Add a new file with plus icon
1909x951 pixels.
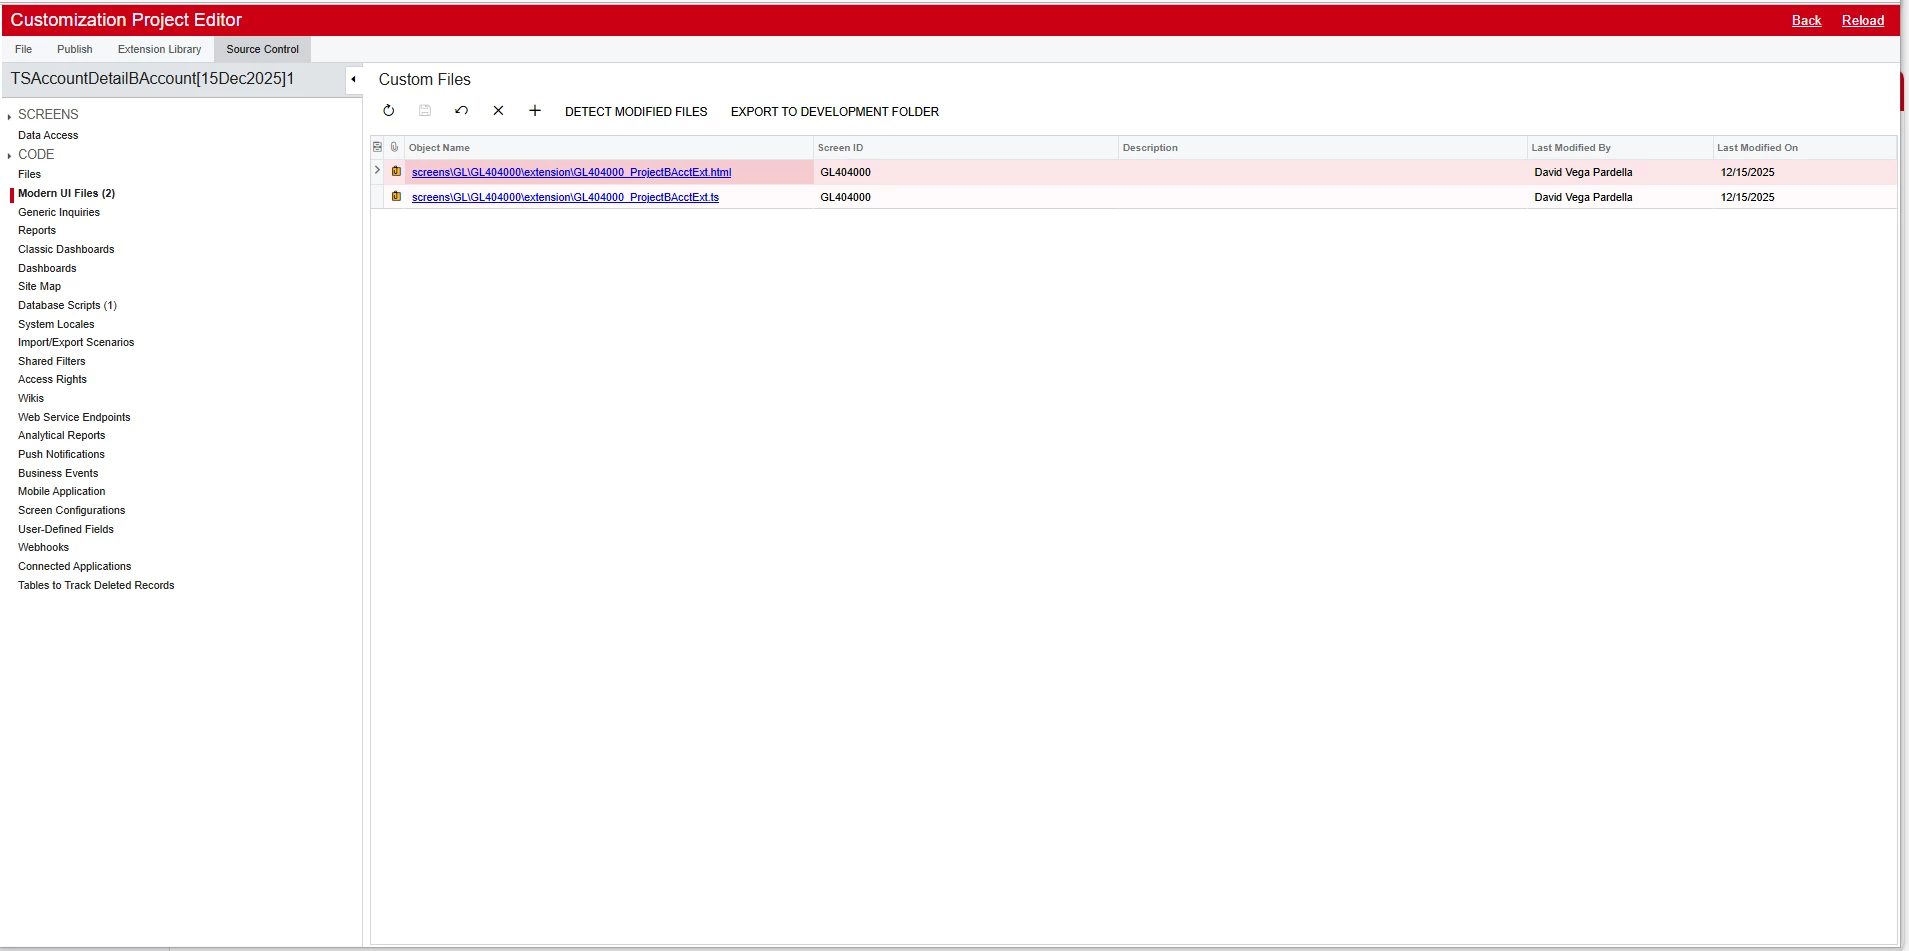(x=535, y=111)
